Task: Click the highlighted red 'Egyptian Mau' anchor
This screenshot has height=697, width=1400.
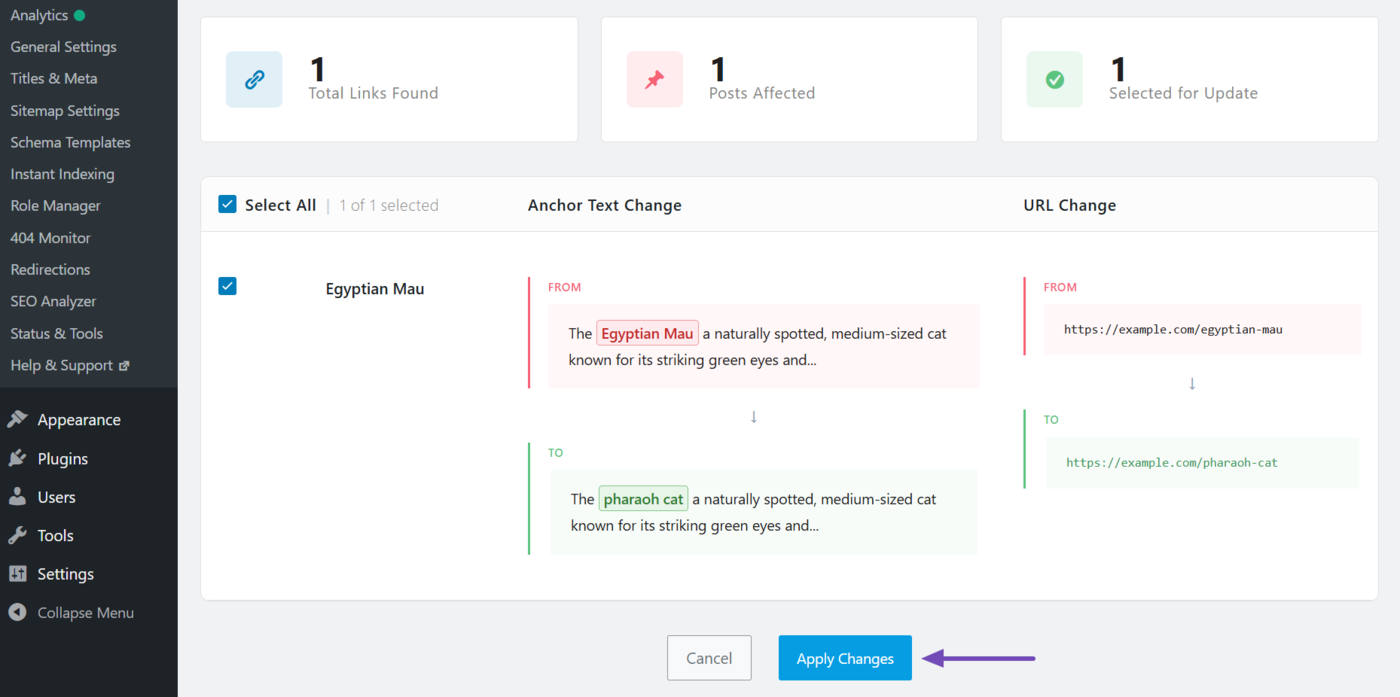Action: (x=647, y=333)
